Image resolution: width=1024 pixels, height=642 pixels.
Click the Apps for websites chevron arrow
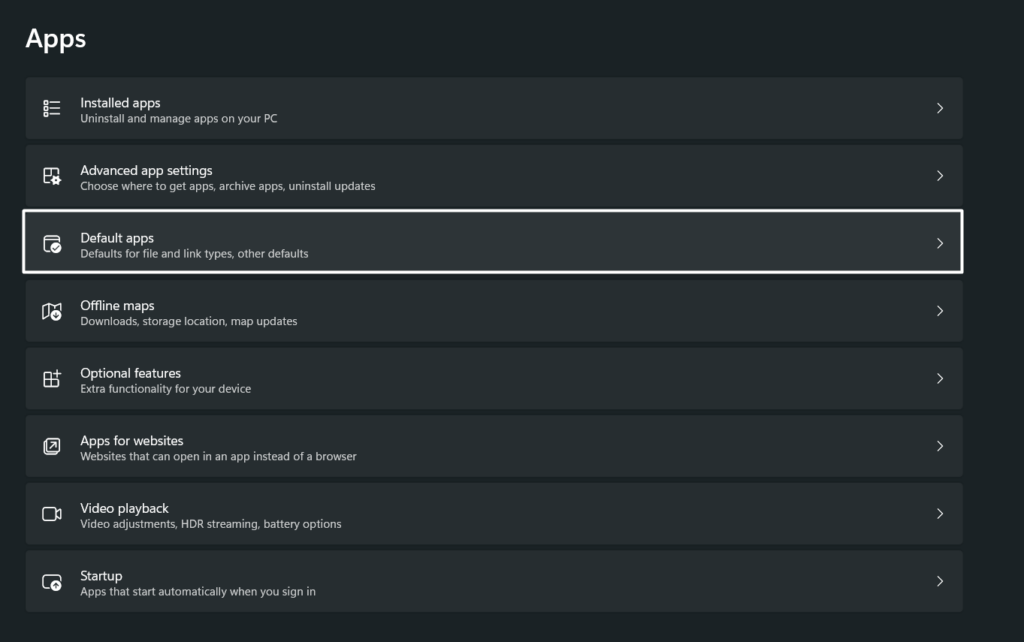click(x=939, y=446)
